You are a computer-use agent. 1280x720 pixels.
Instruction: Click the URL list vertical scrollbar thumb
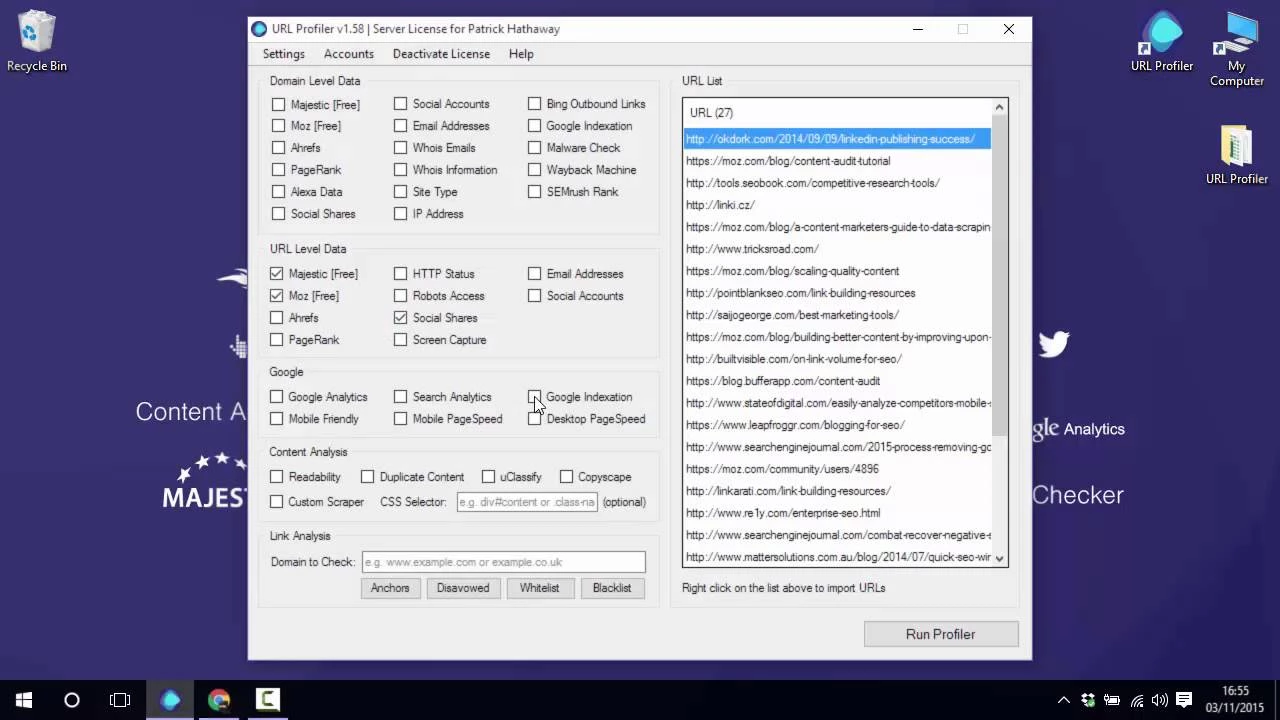[x=999, y=277]
